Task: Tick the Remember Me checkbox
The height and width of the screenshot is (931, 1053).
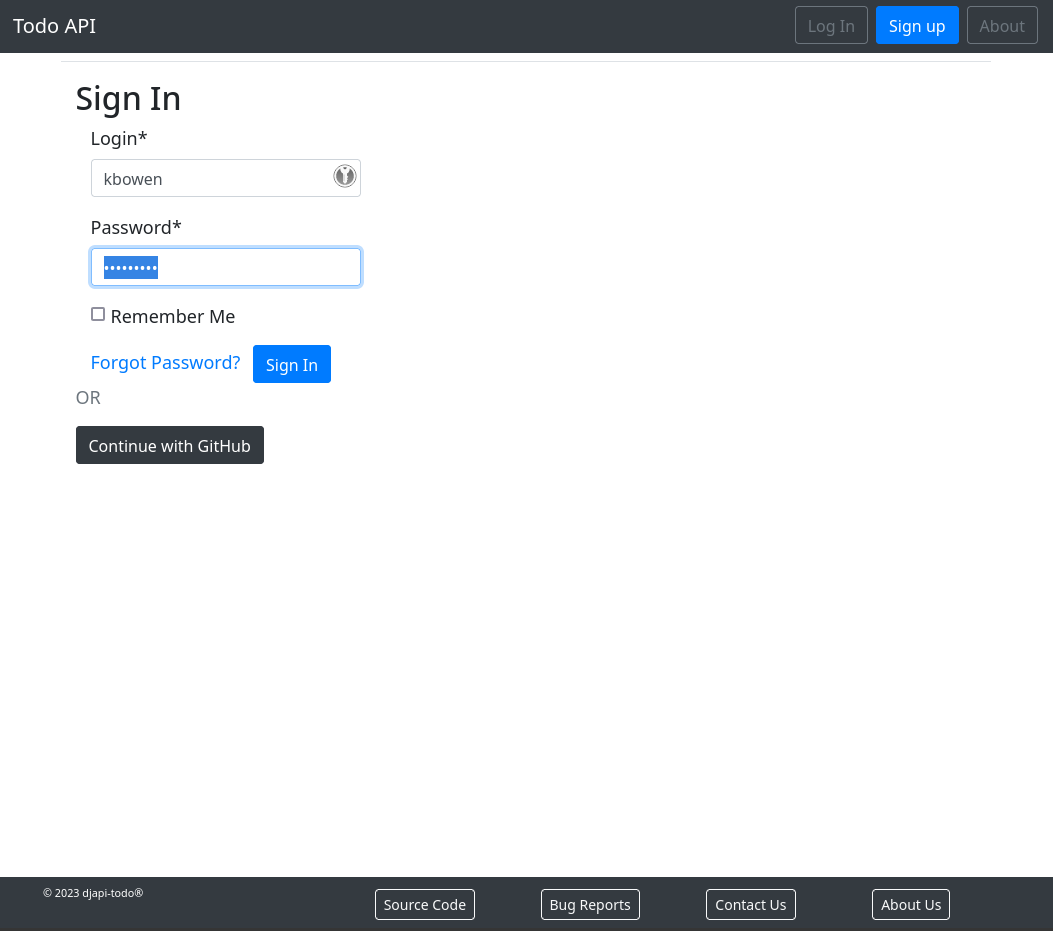Action: tap(98, 314)
